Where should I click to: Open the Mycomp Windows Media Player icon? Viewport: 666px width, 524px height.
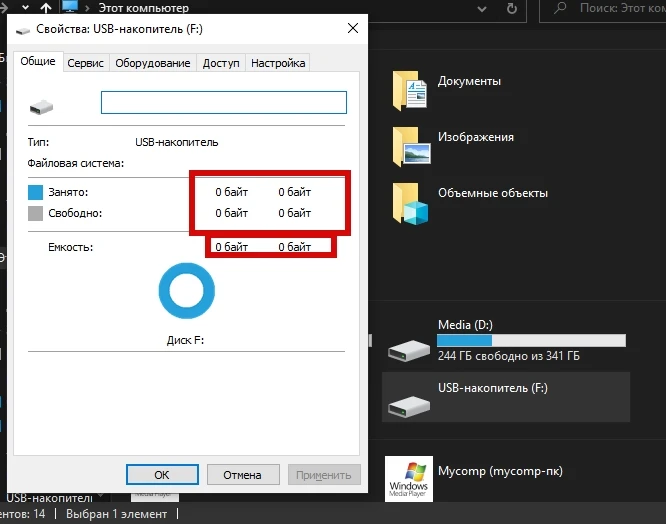coord(409,479)
